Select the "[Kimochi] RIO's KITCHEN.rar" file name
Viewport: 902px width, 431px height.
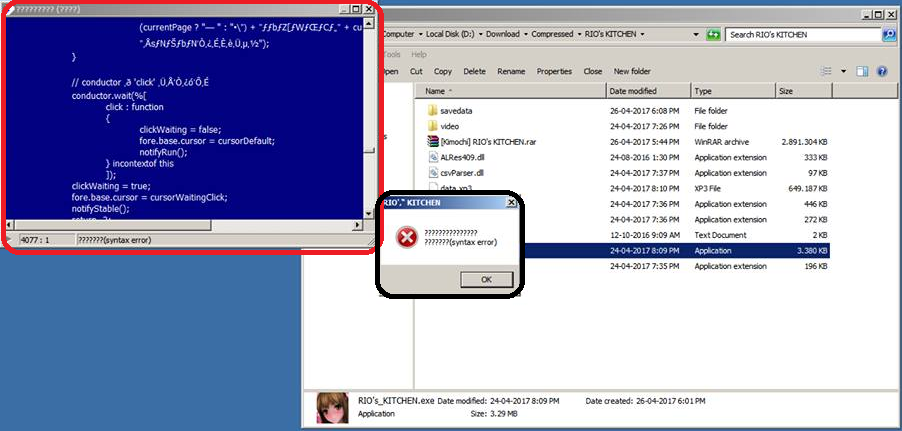tap(488, 142)
